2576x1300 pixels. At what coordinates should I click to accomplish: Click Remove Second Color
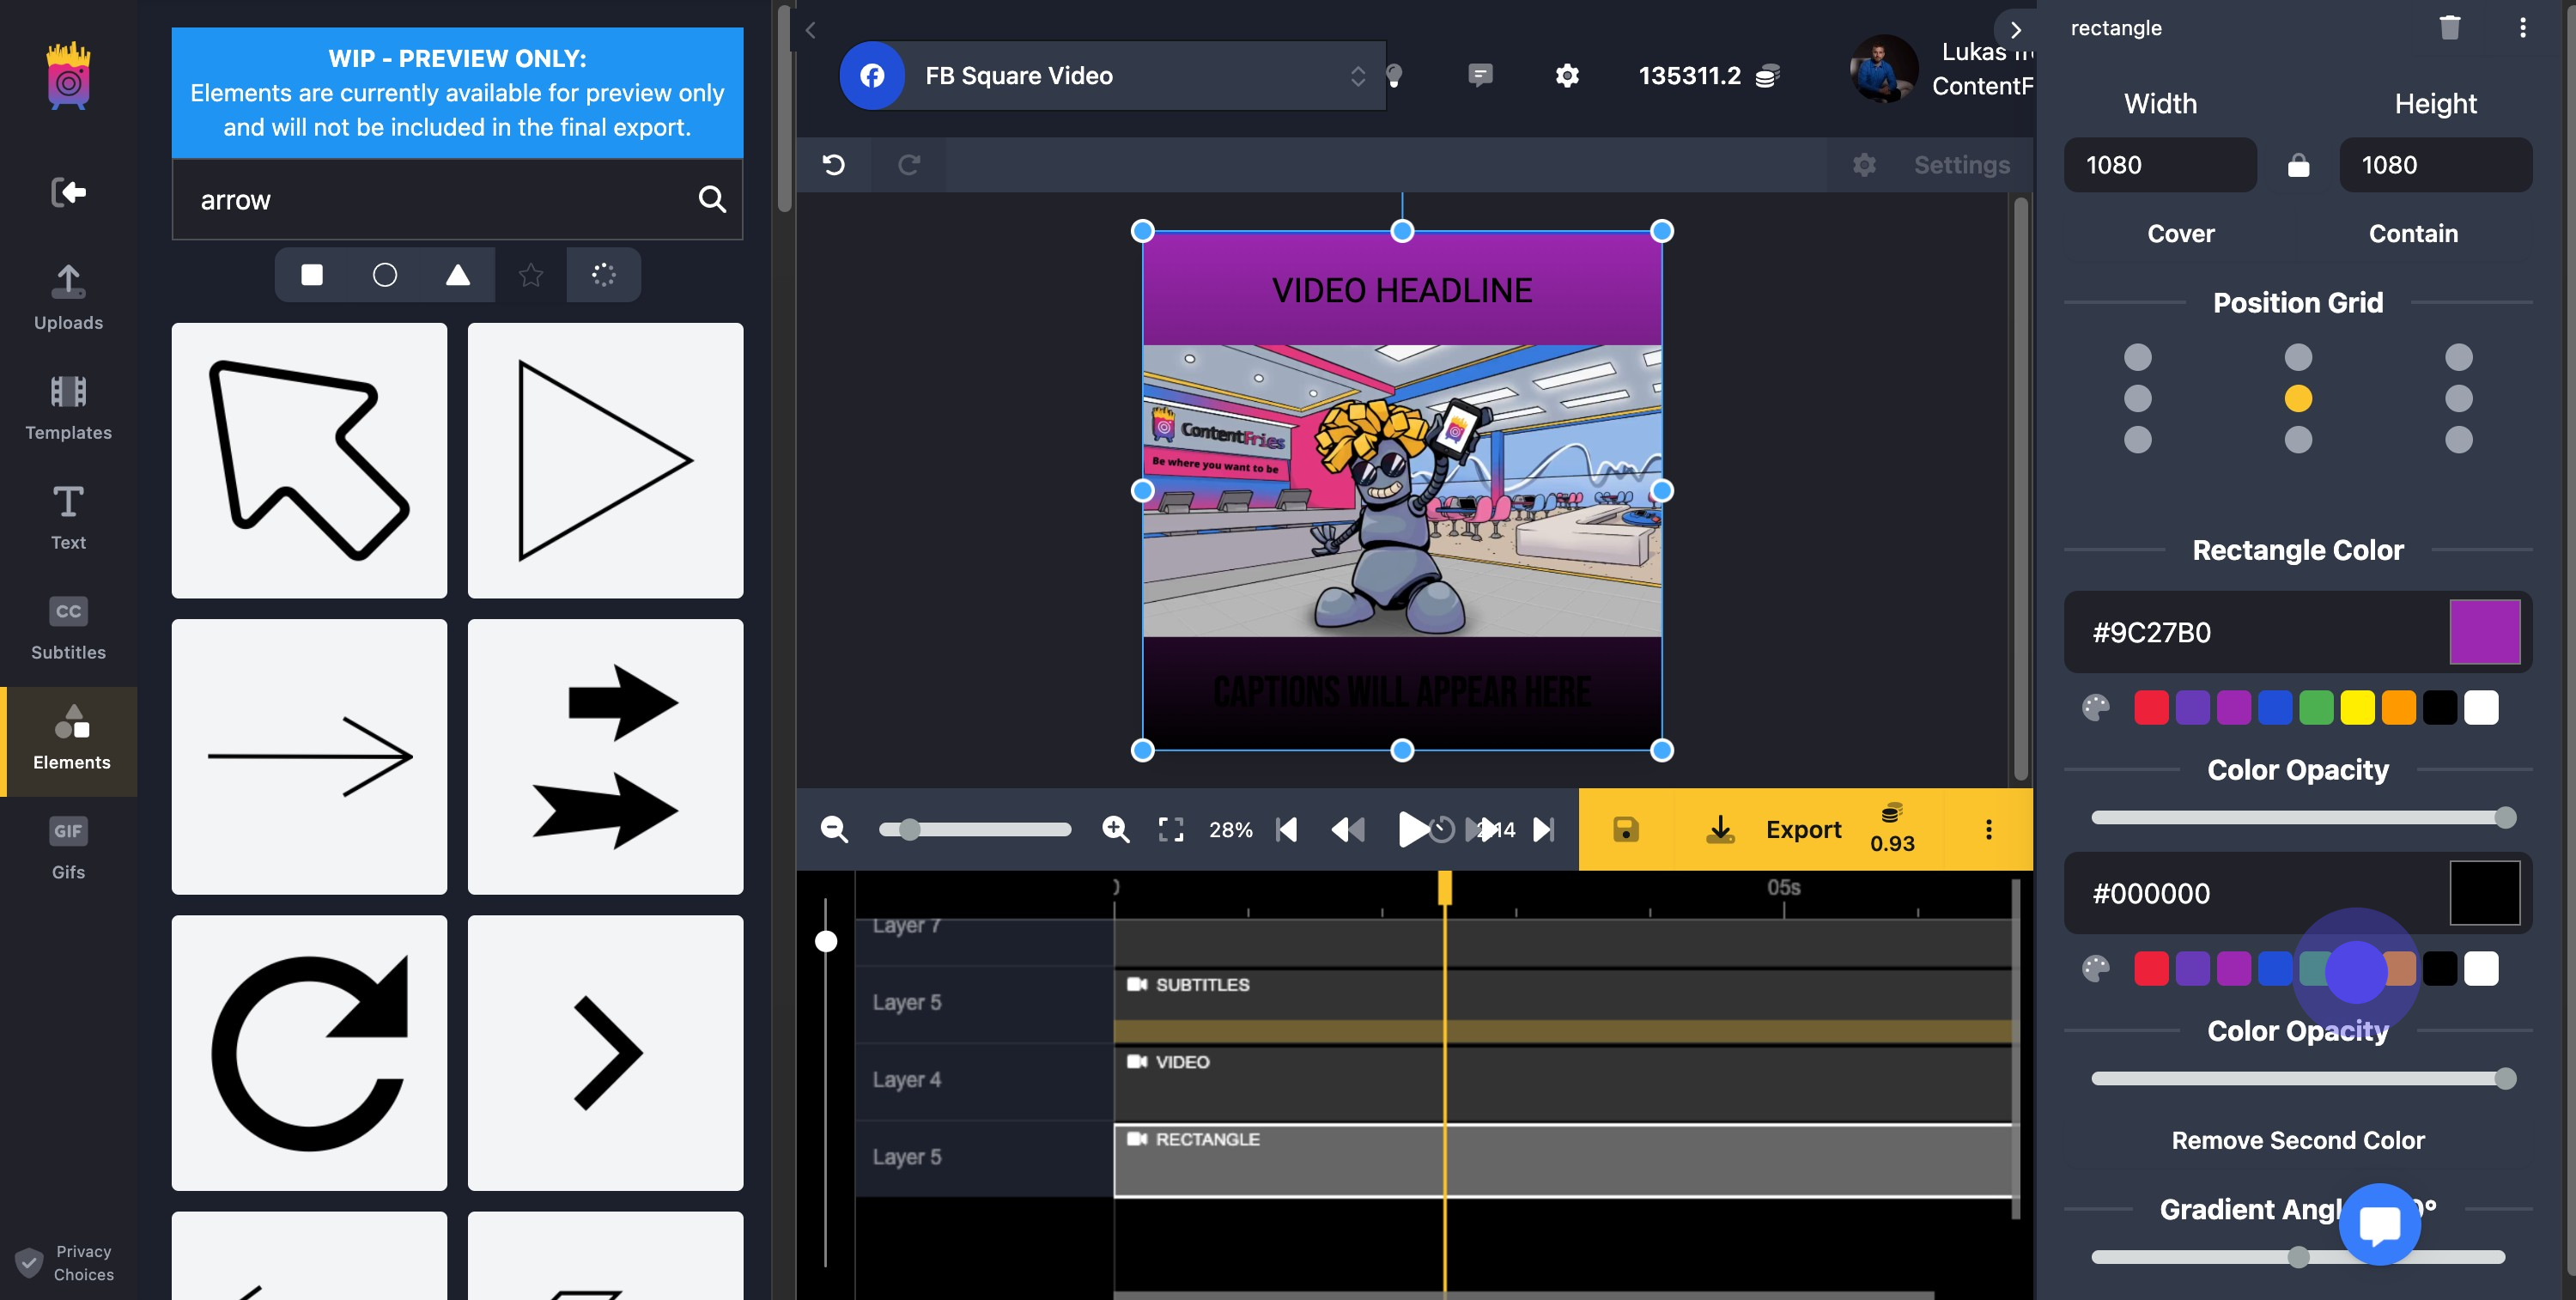(2297, 1140)
